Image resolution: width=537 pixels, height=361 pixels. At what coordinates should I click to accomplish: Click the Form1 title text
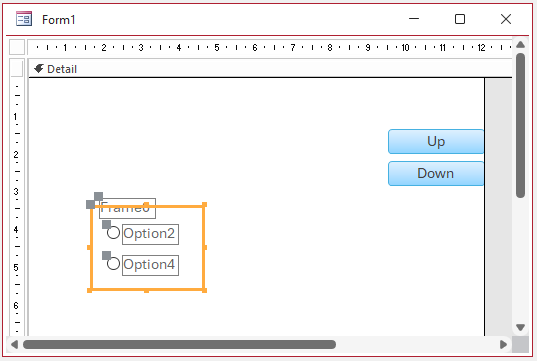coord(59,20)
